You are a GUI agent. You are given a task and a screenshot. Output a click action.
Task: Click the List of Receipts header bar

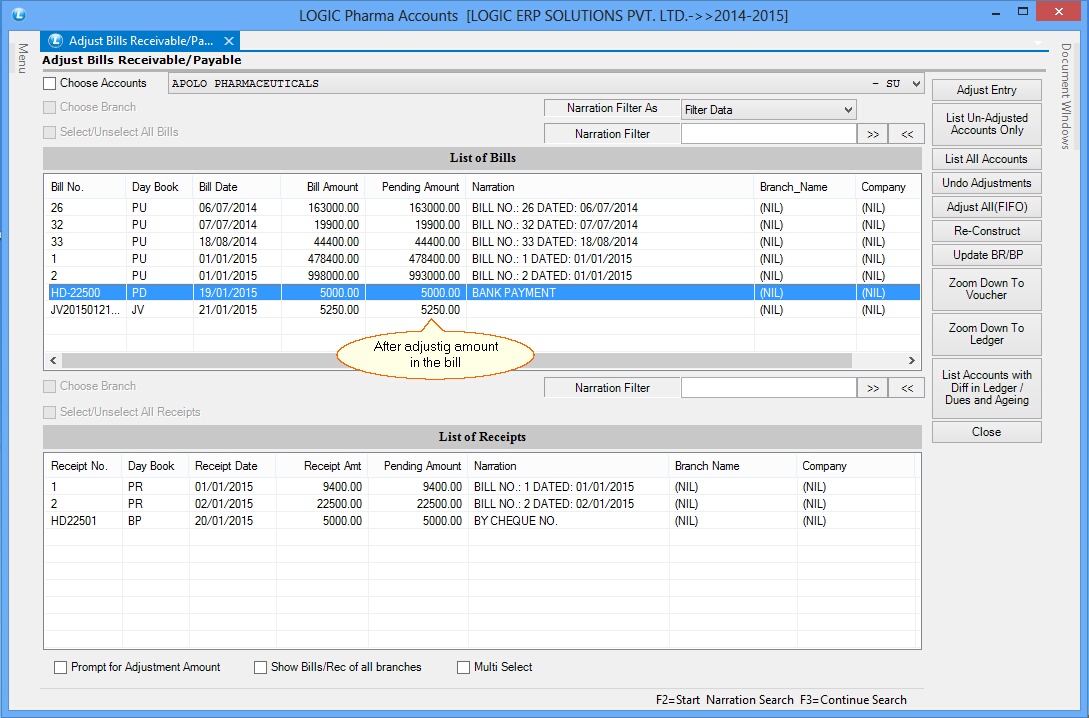pos(483,437)
